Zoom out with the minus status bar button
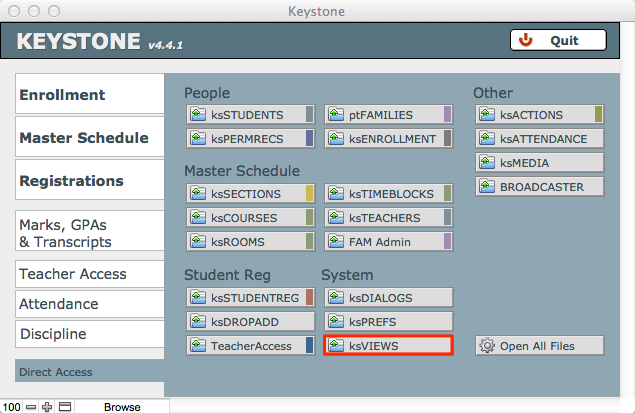The width and height of the screenshot is (635, 413). [x=31, y=407]
